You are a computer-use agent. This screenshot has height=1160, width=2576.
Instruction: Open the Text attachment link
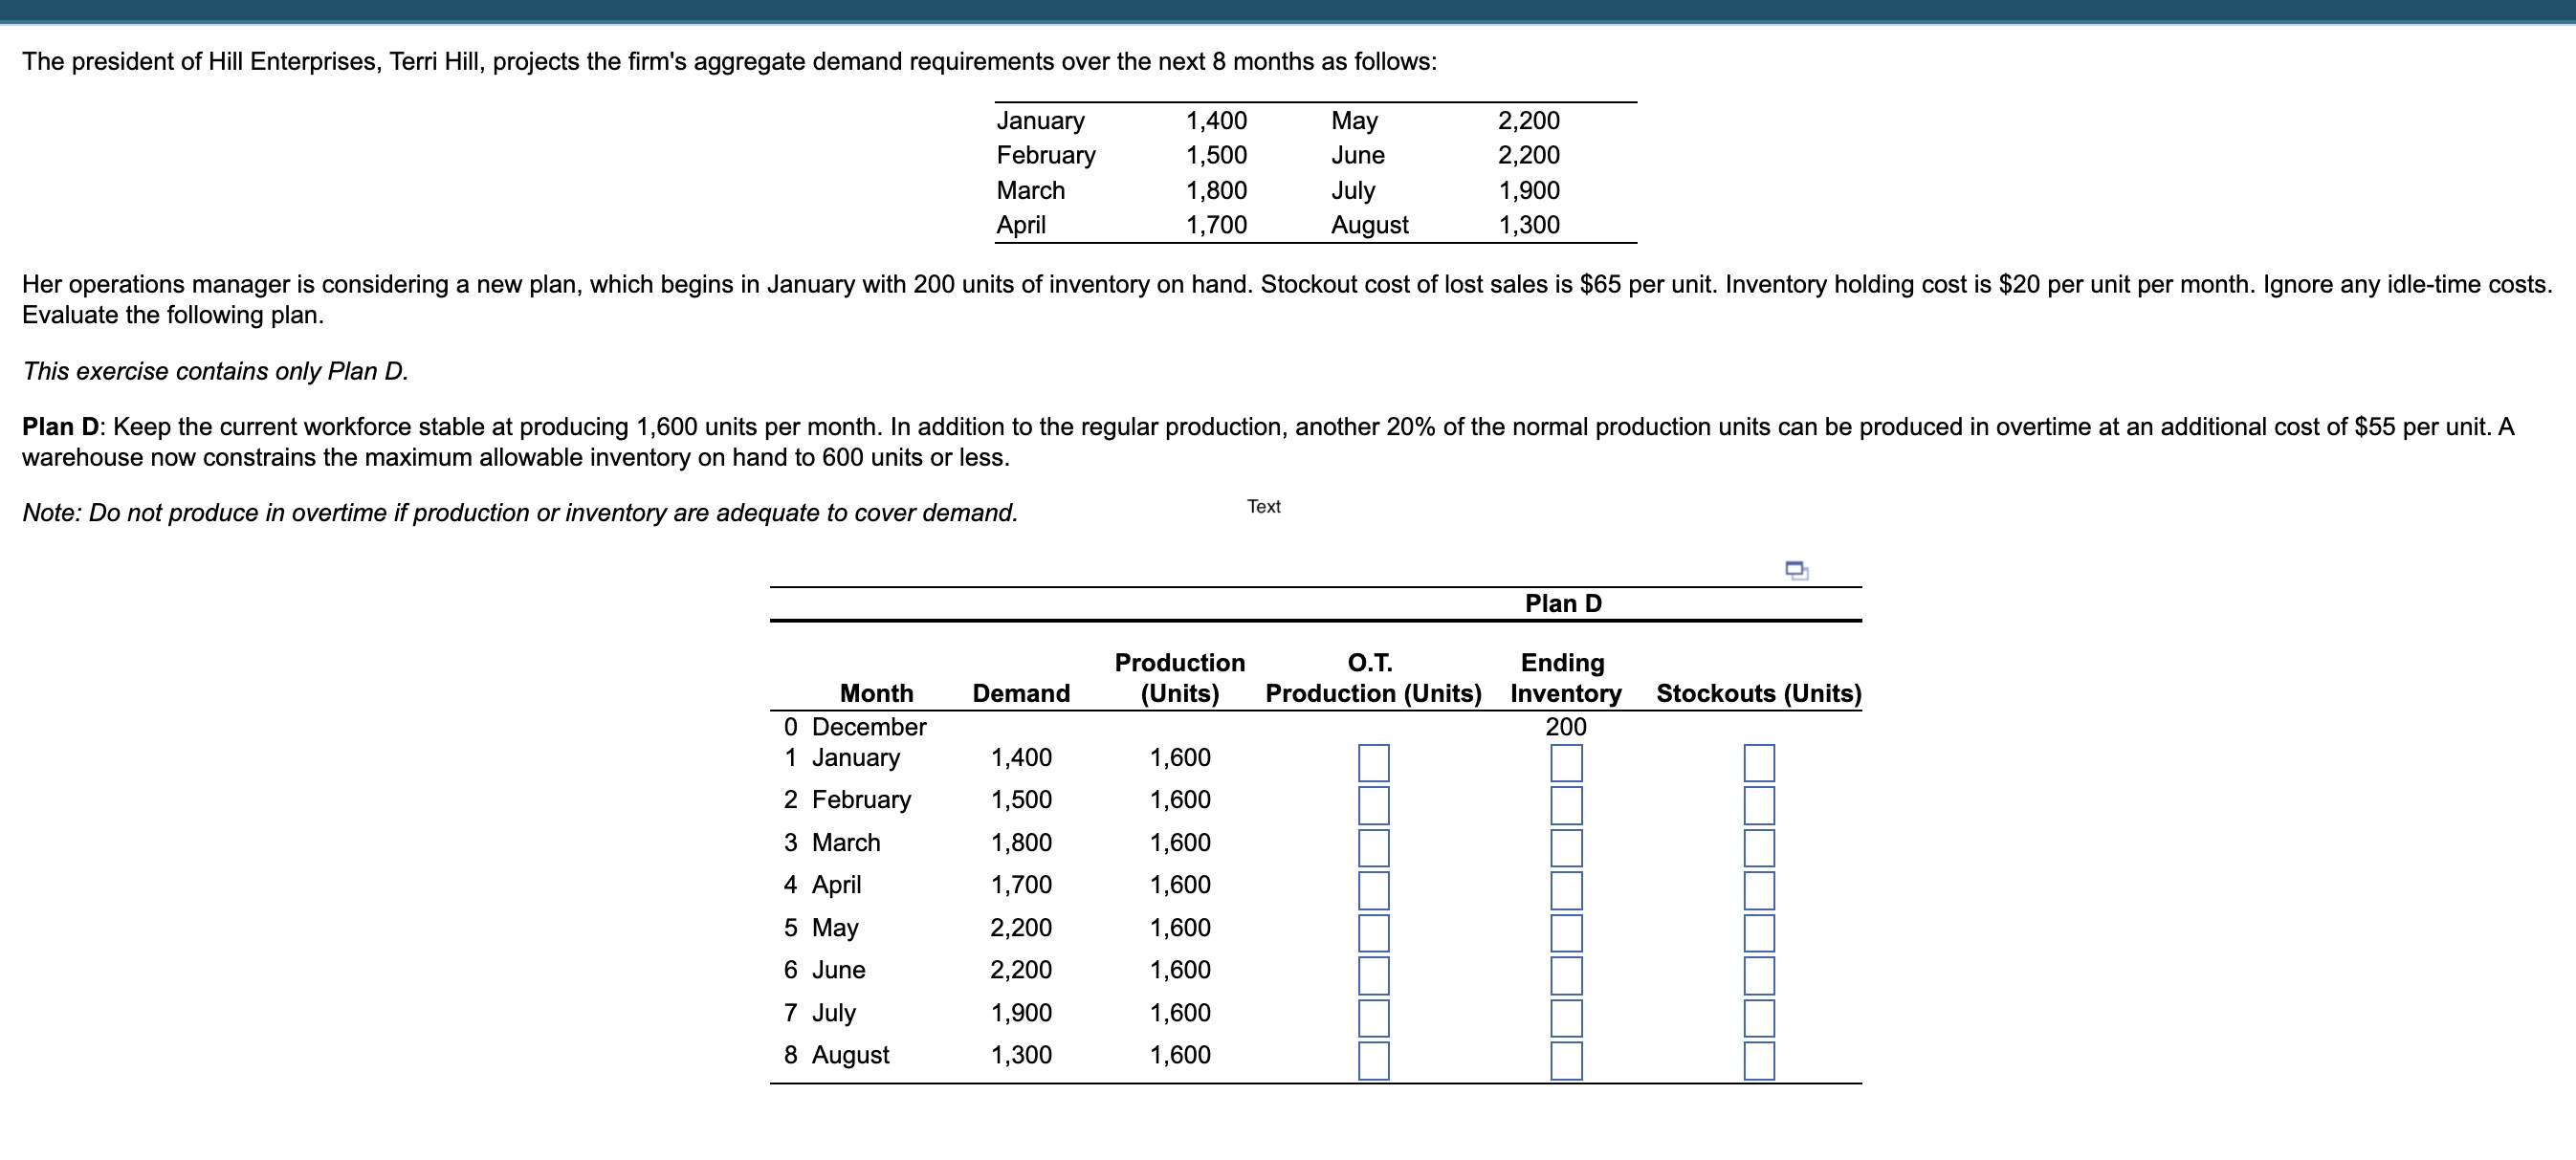pos(1263,506)
